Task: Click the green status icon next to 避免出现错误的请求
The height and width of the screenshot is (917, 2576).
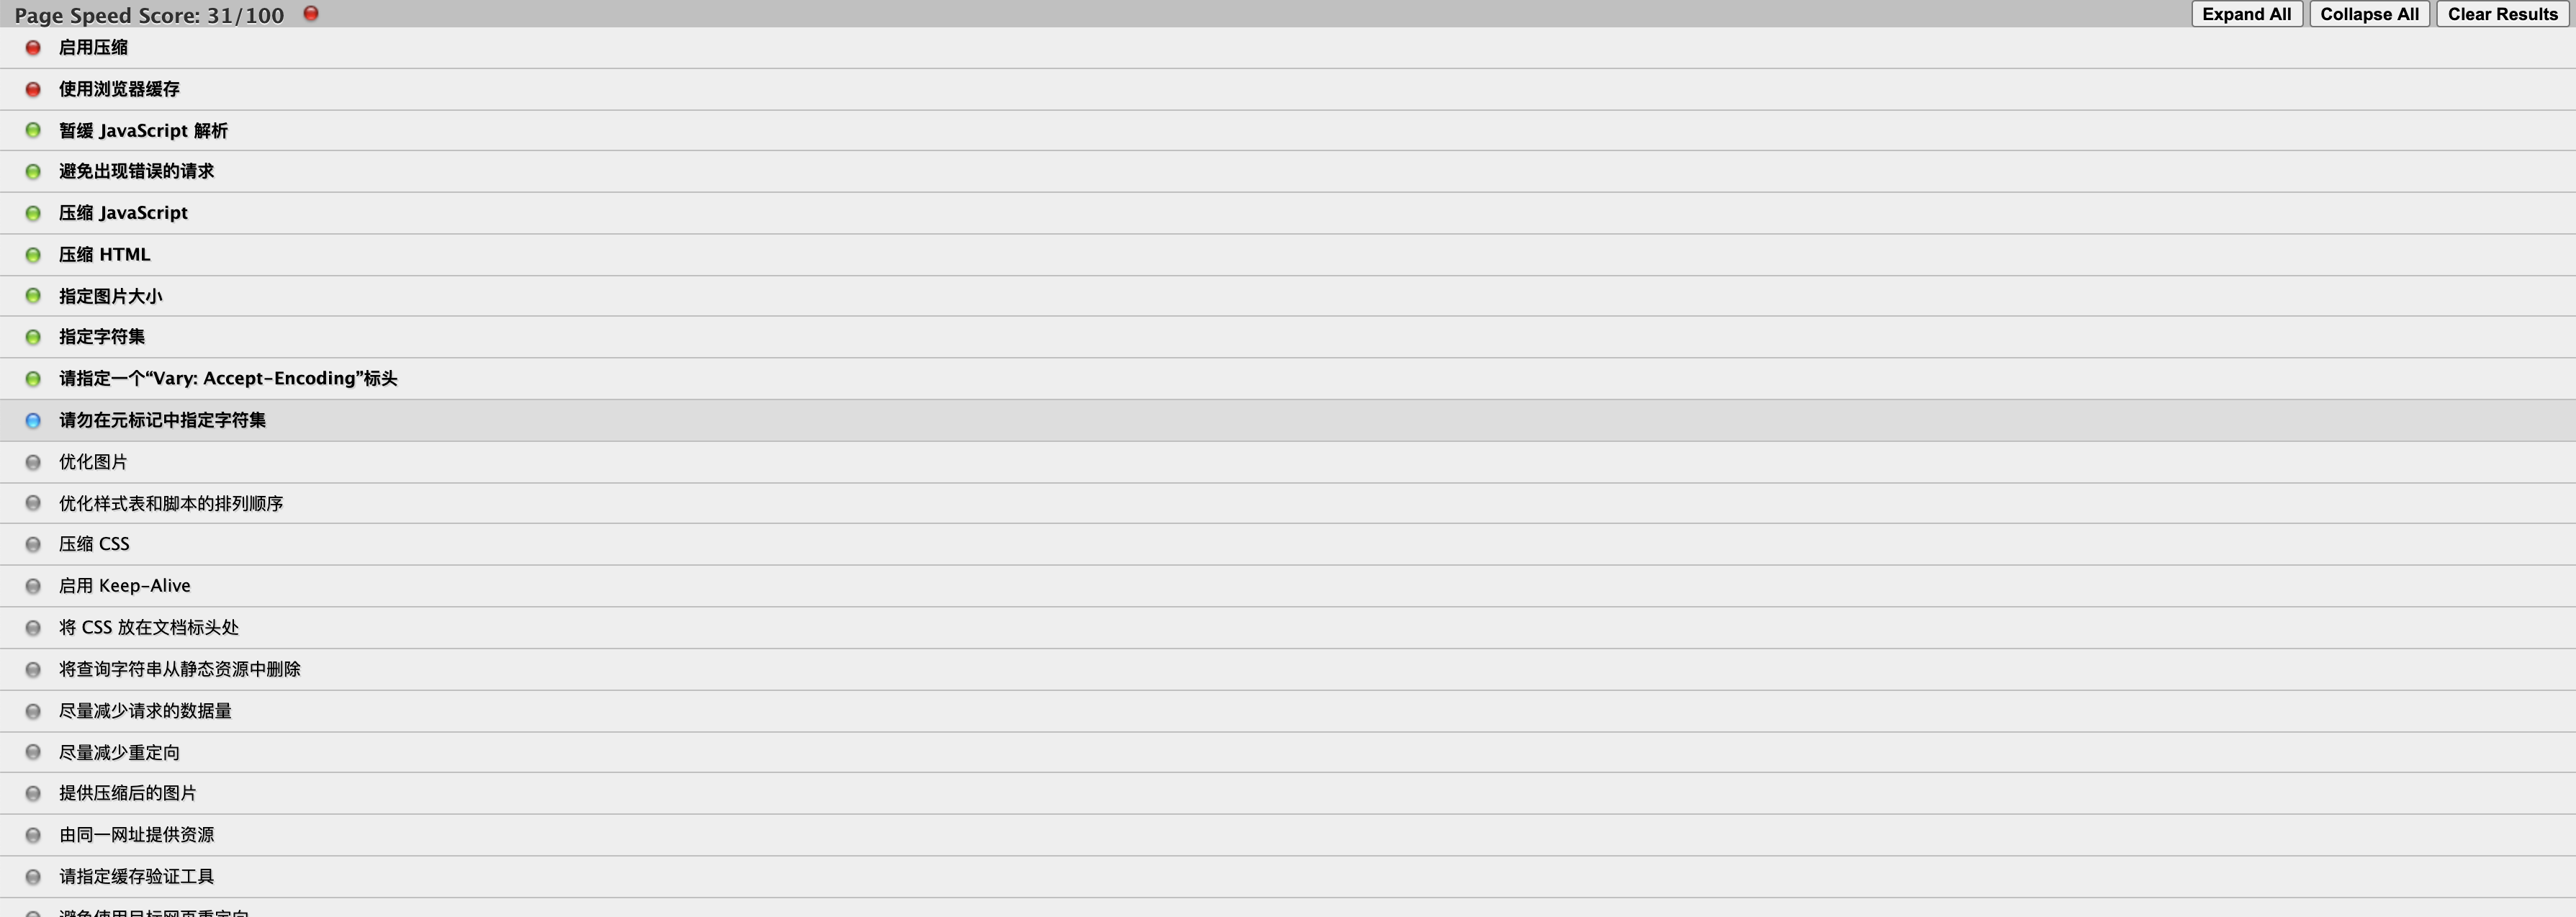Action: (x=33, y=171)
